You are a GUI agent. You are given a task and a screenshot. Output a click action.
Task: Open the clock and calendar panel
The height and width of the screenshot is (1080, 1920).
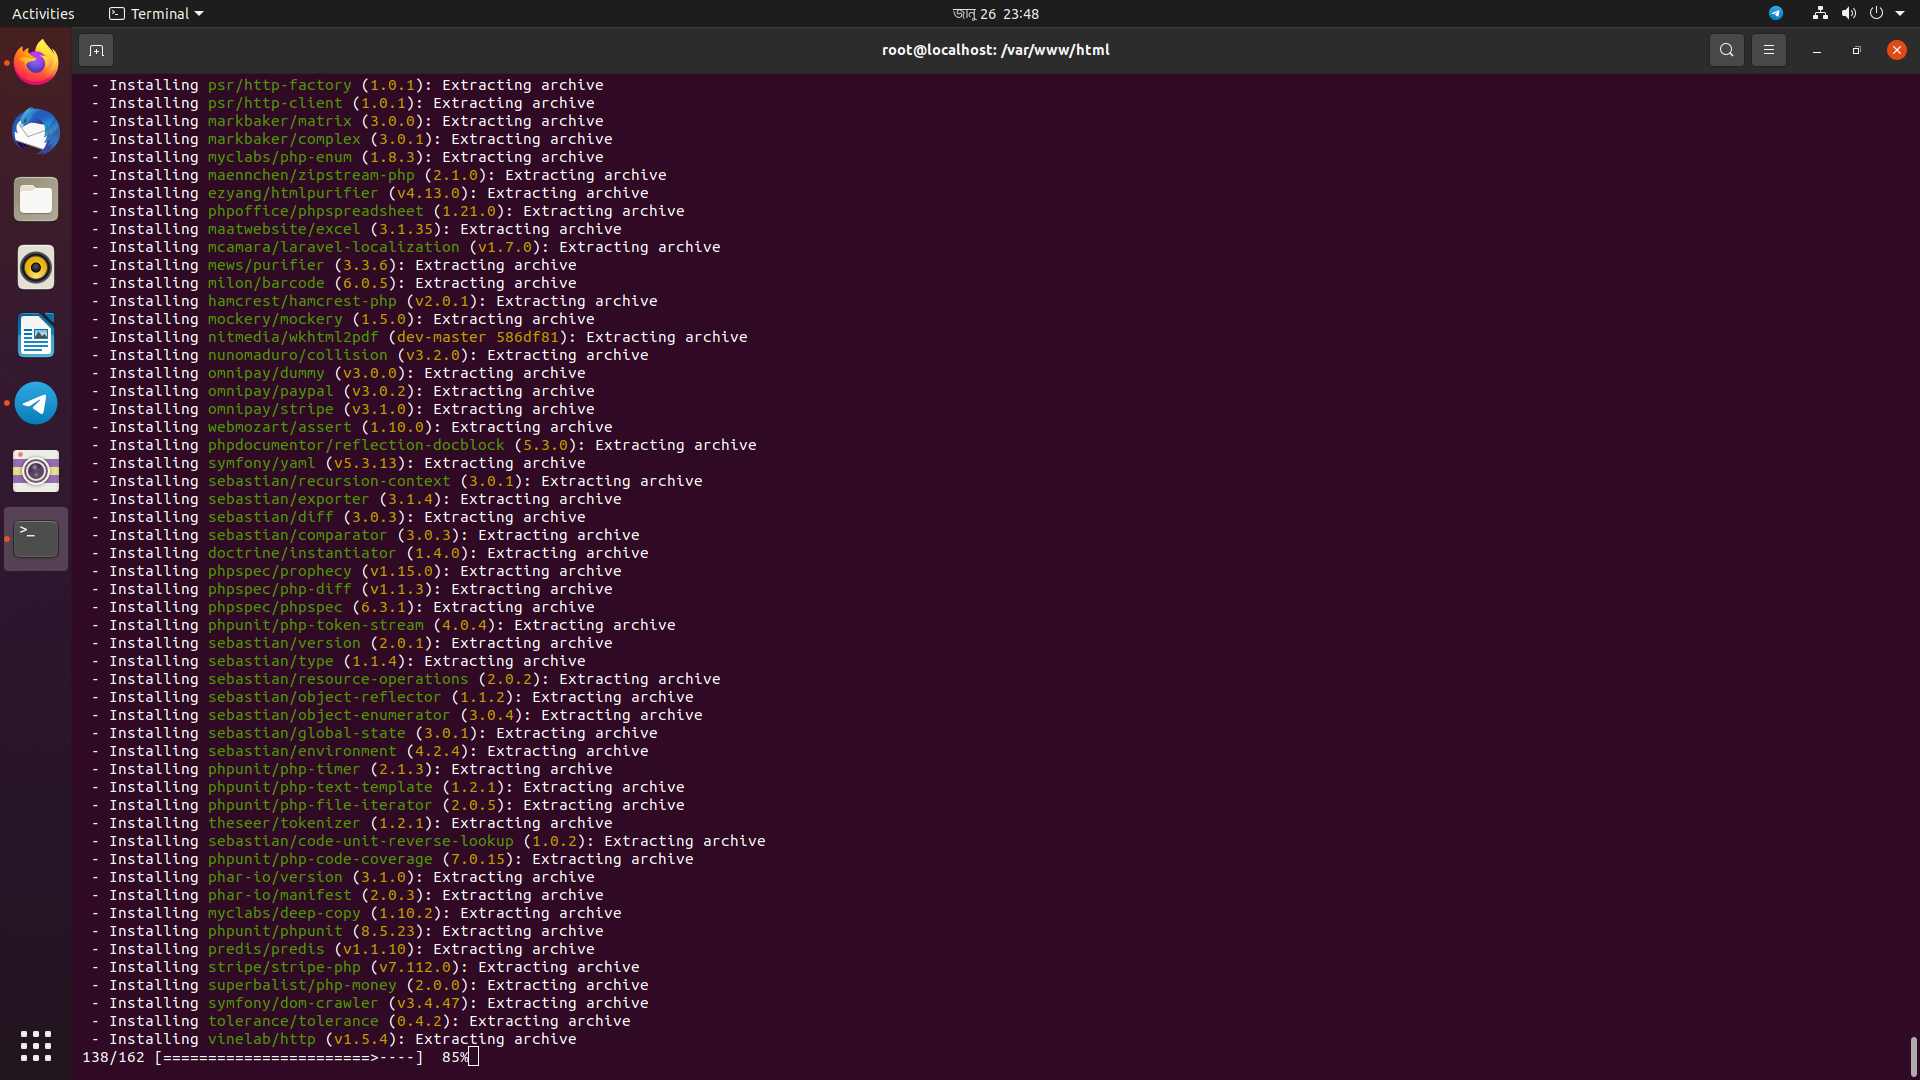coord(995,13)
